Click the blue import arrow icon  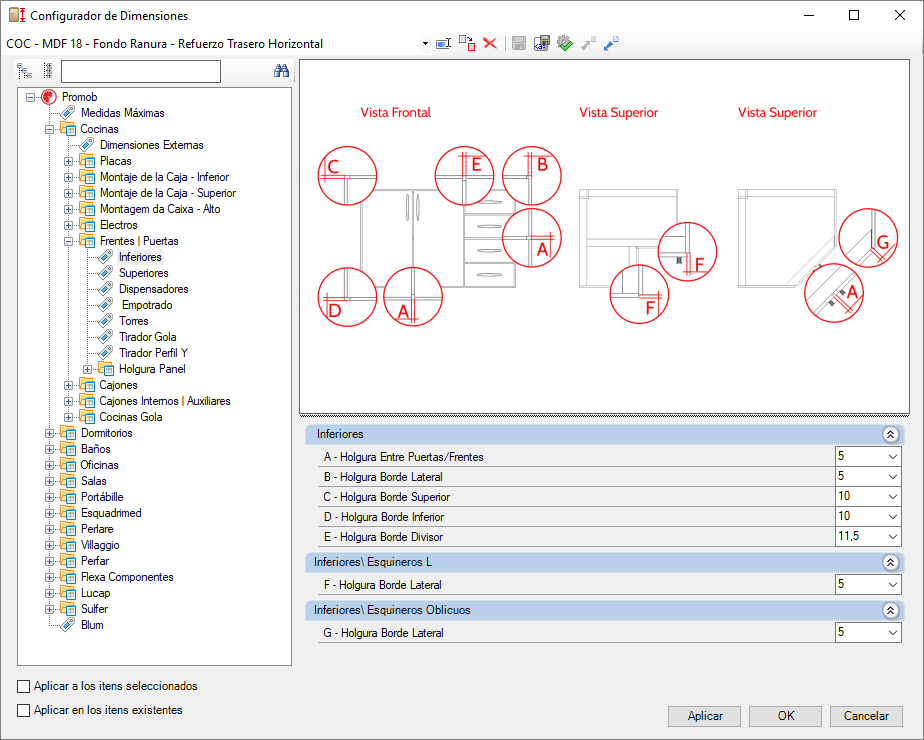pyautogui.click(x=611, y=44)
